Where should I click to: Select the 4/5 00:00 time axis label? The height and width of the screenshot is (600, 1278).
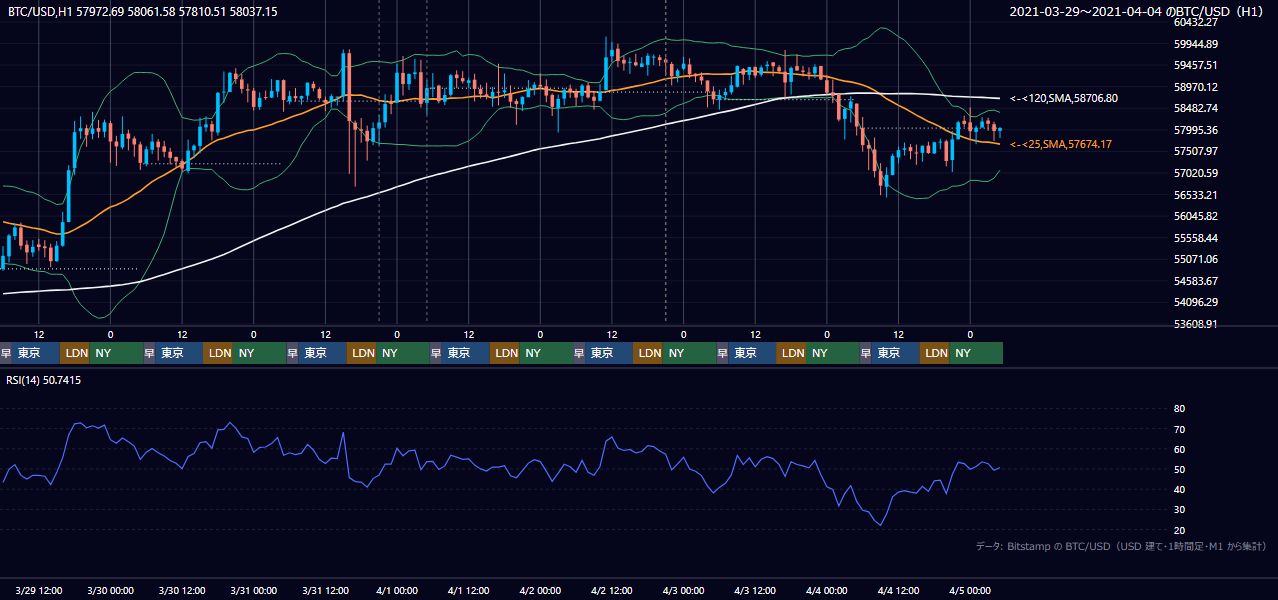[x=970, y=590]
